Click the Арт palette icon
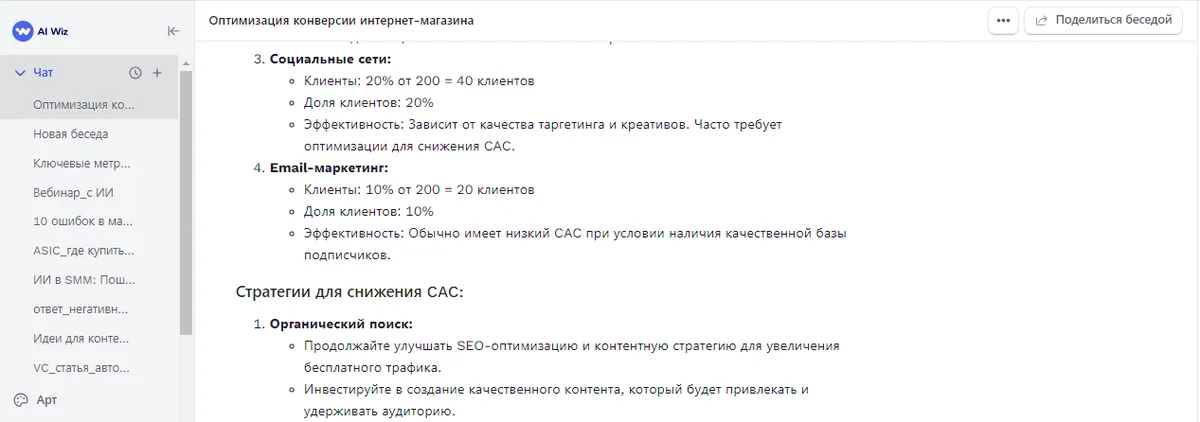Image resolution: width=1200 pixels, height=422 pixels. point(21,400)
